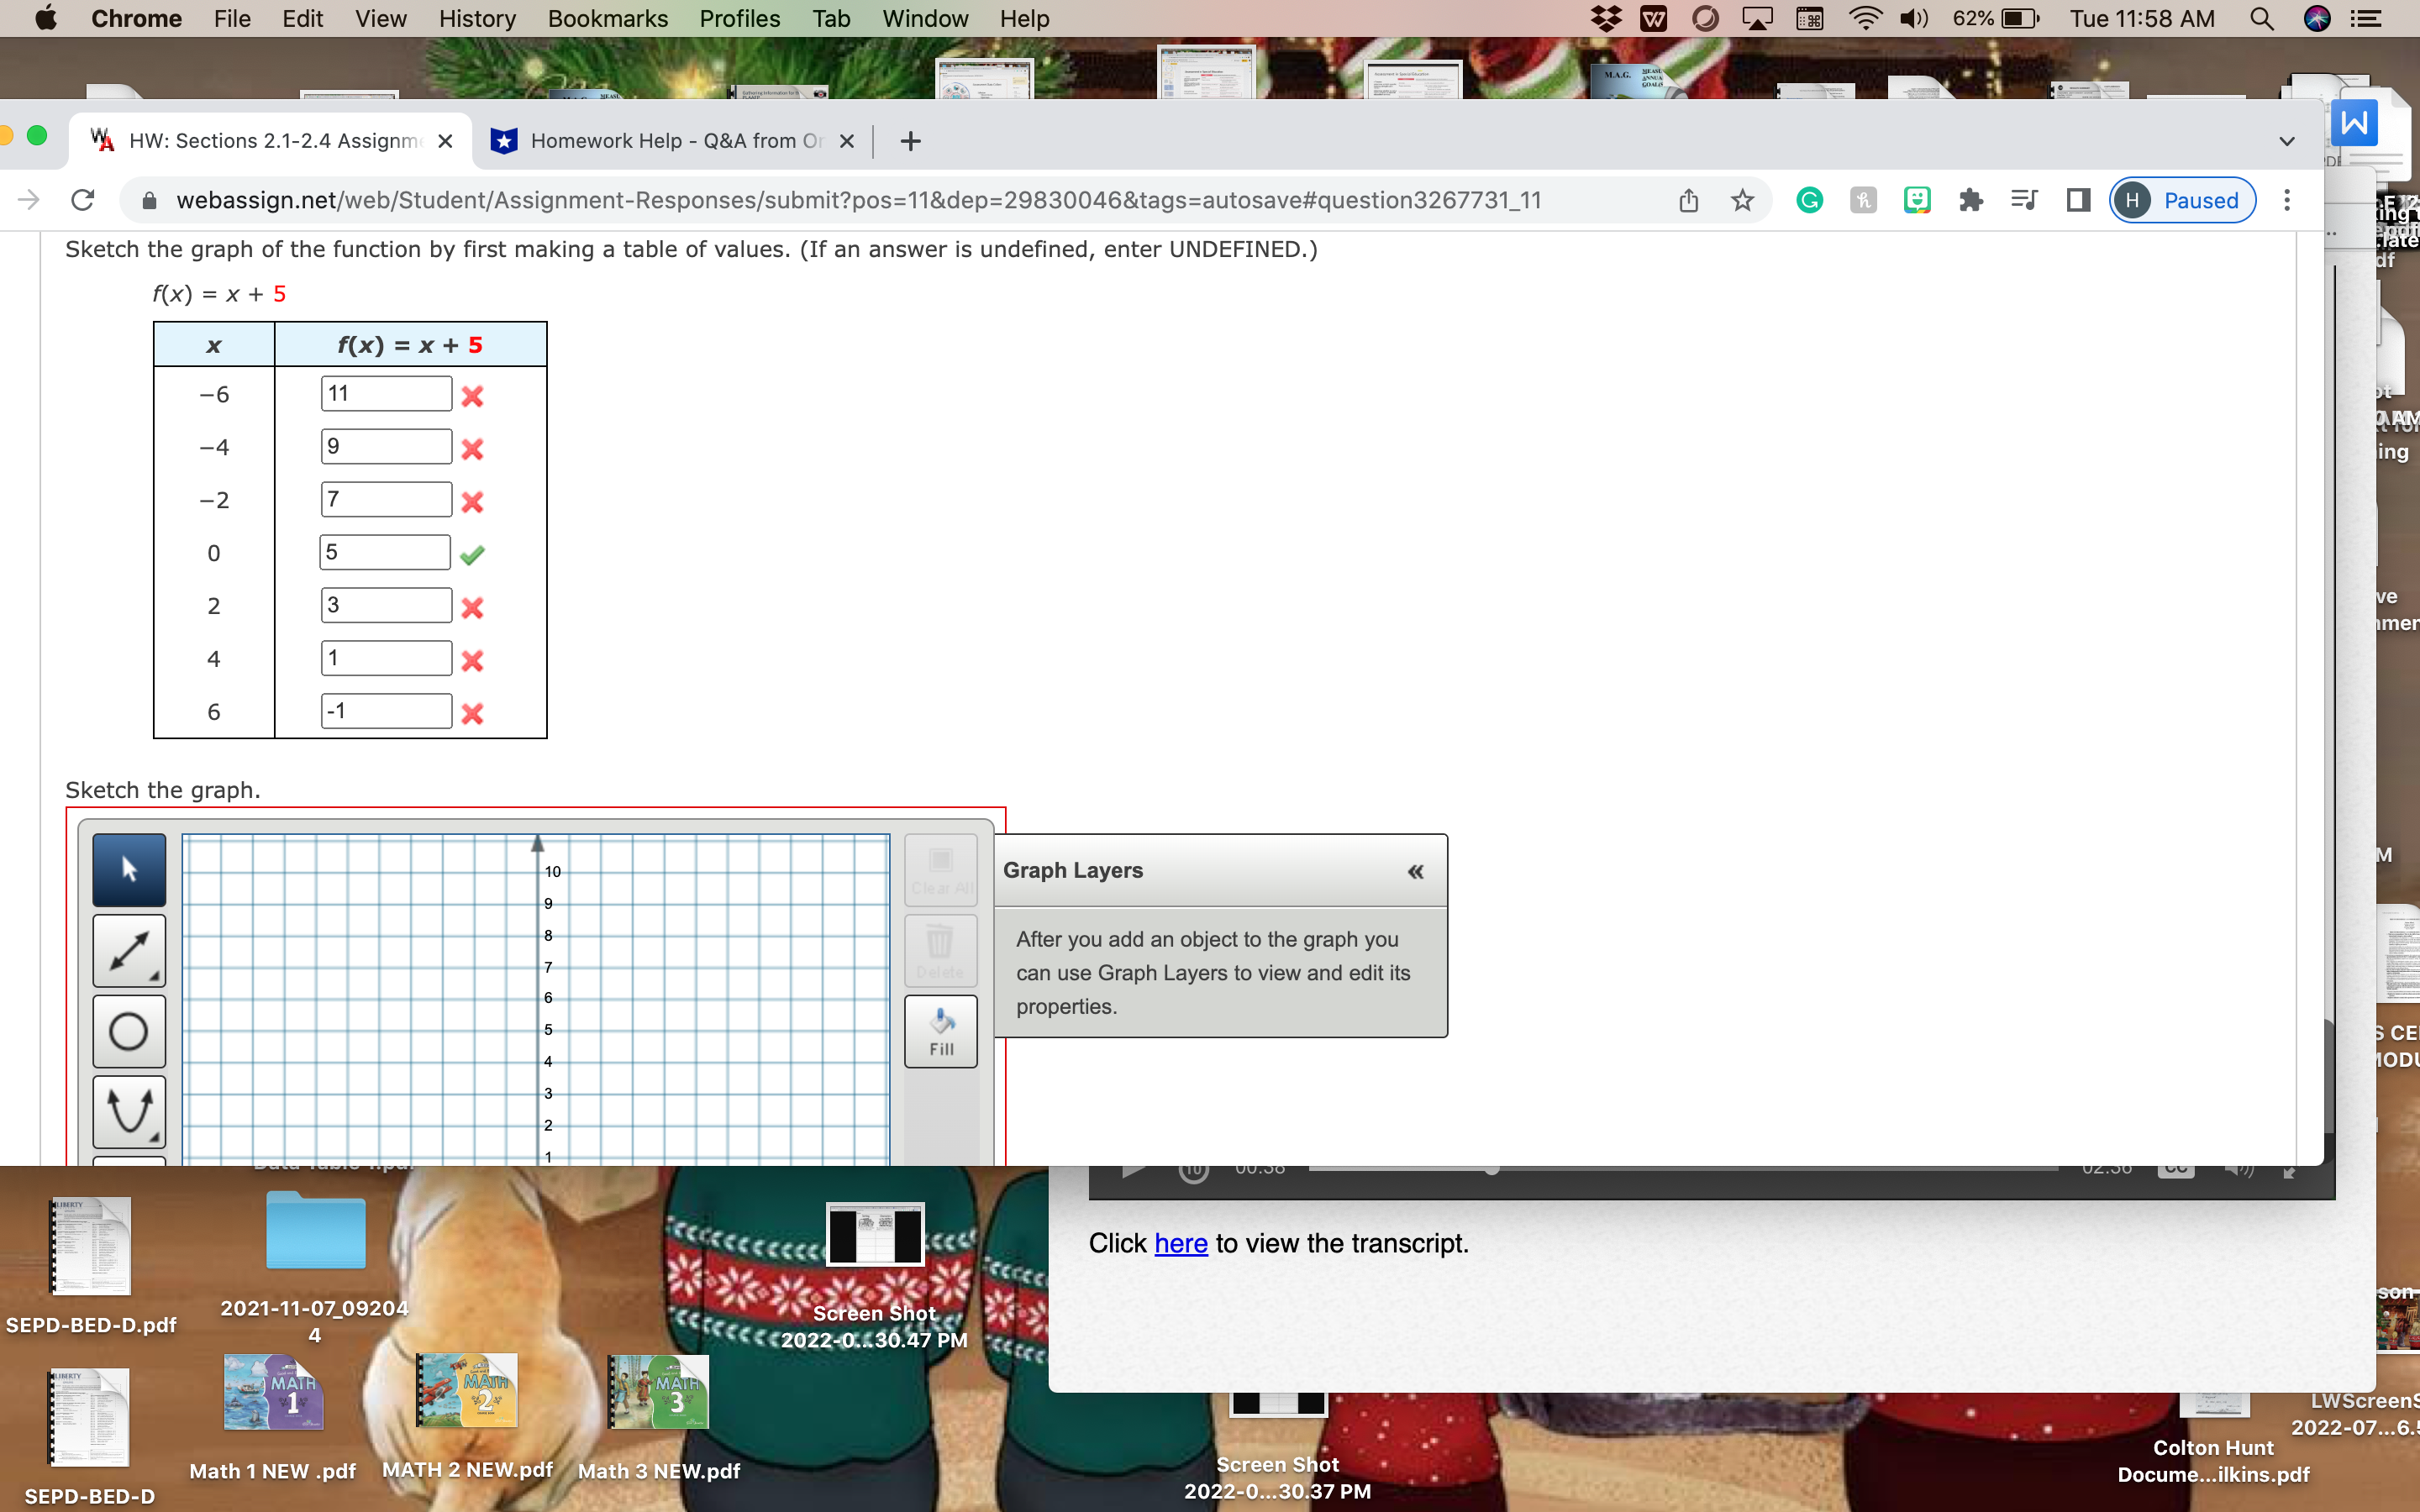The image size is (2420, 1512).
Task: Select the circle tool in the graph toolbar
Action: click(x=128, y=1031)
